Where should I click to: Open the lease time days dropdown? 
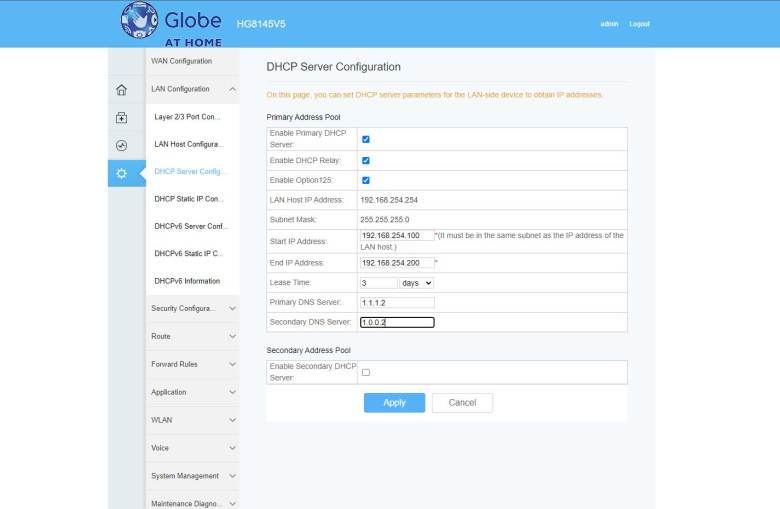[x=416, y=283]
